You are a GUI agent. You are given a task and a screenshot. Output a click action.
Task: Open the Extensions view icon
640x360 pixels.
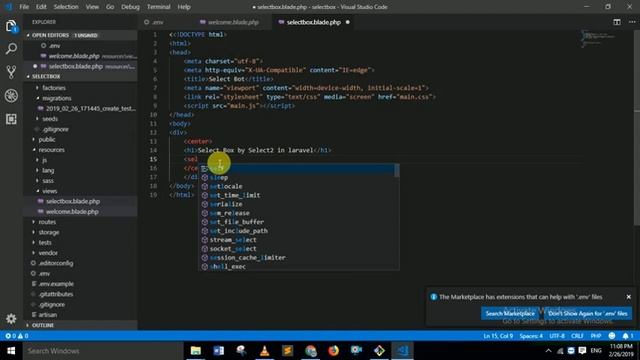pos(11,119)
